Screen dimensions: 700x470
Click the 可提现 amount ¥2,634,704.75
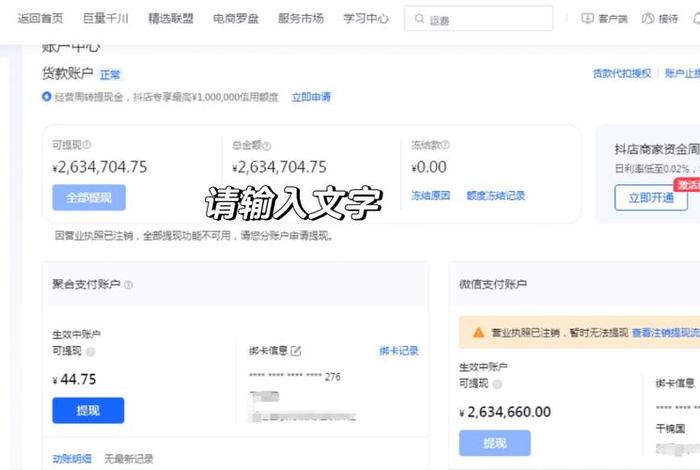pyautogui.click(x=100, y=167)
